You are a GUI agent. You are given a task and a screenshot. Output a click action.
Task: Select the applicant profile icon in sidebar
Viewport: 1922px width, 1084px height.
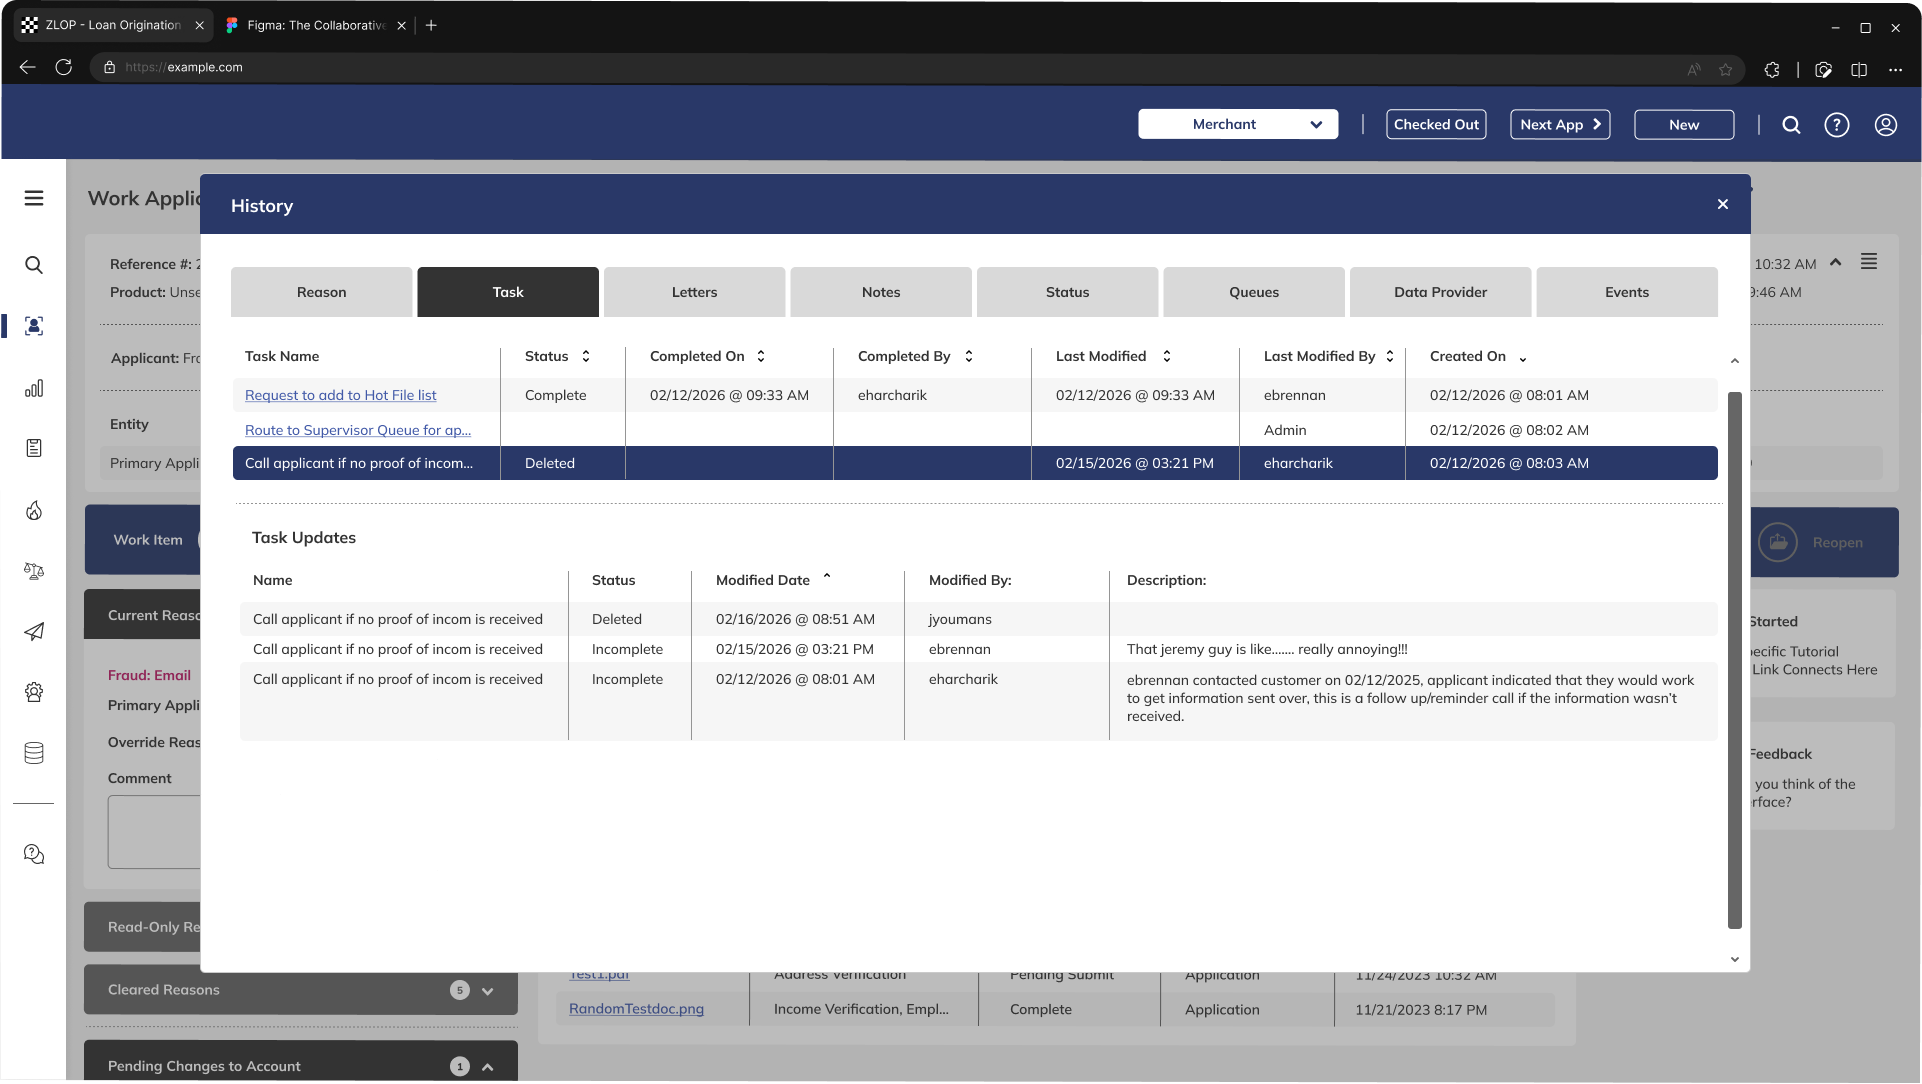[x=34, y=325]
